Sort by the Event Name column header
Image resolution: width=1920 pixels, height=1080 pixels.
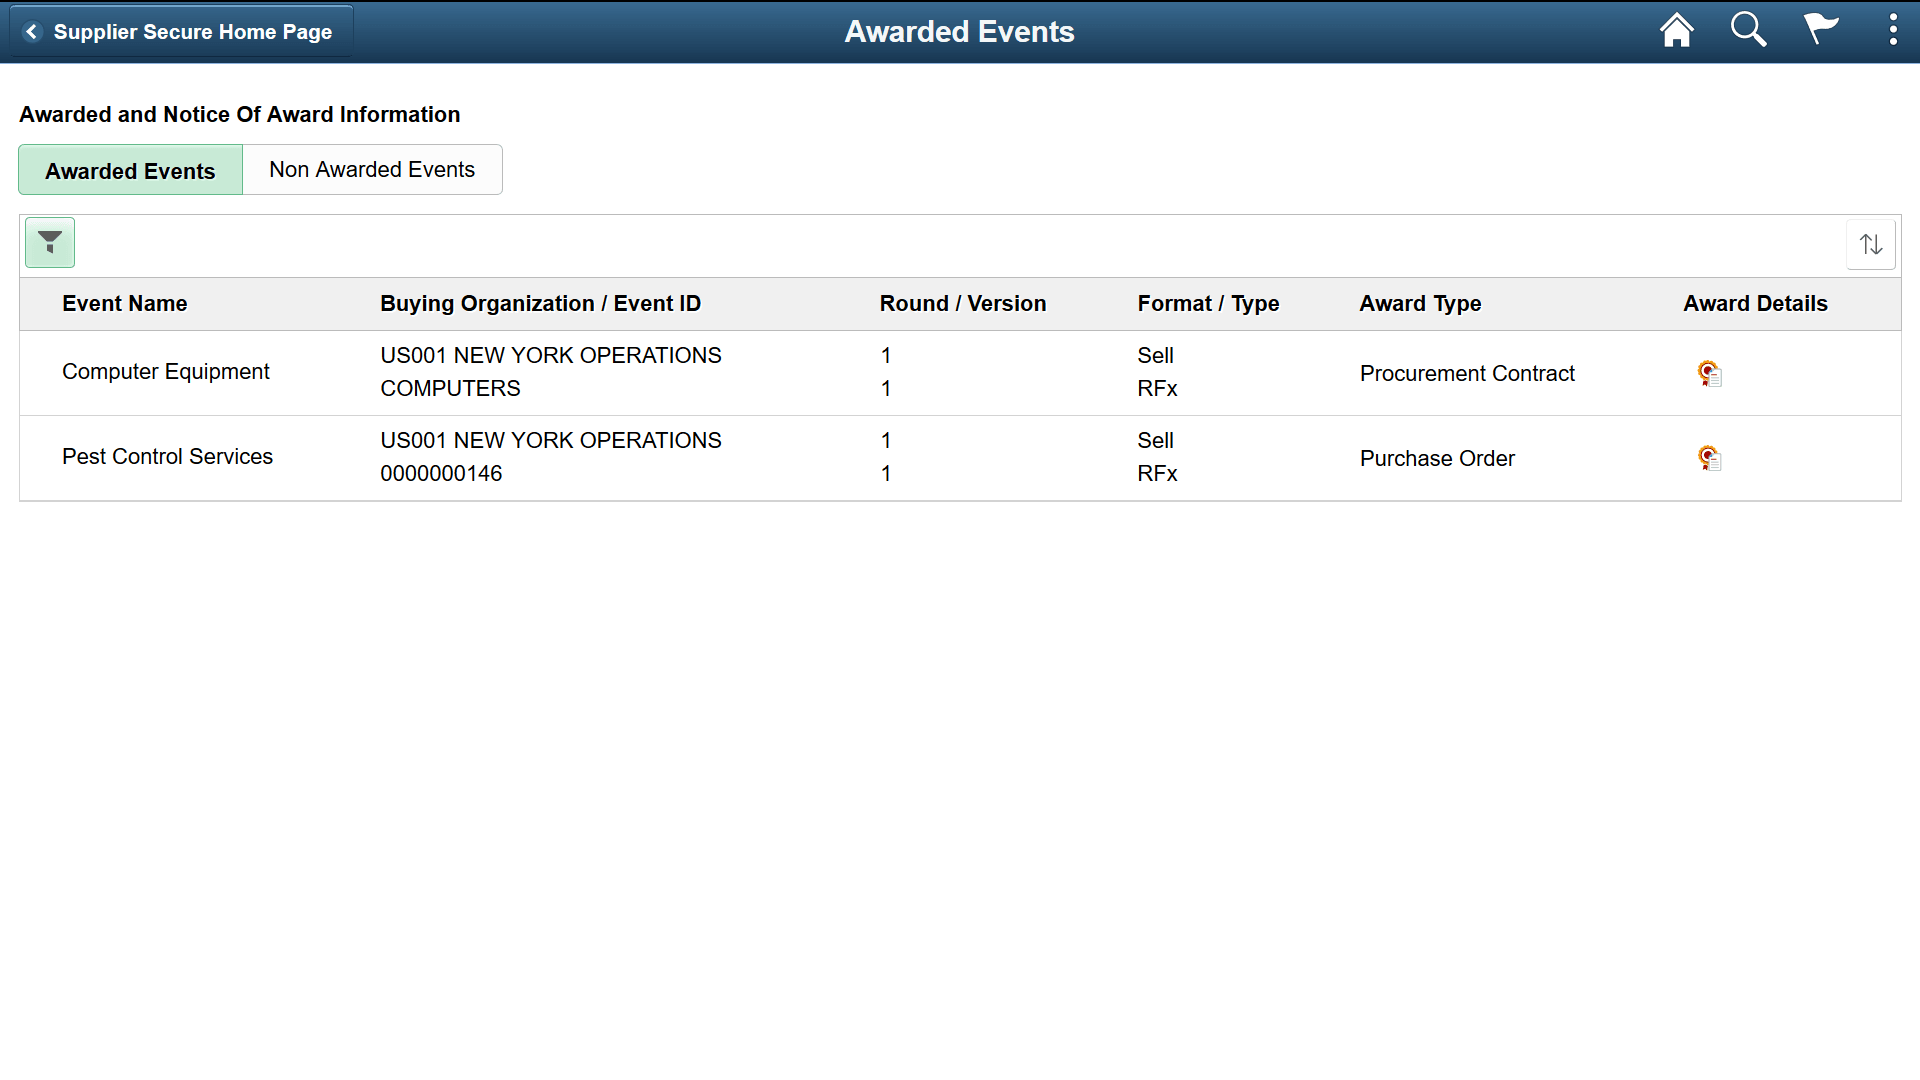[x=124, y=303]
